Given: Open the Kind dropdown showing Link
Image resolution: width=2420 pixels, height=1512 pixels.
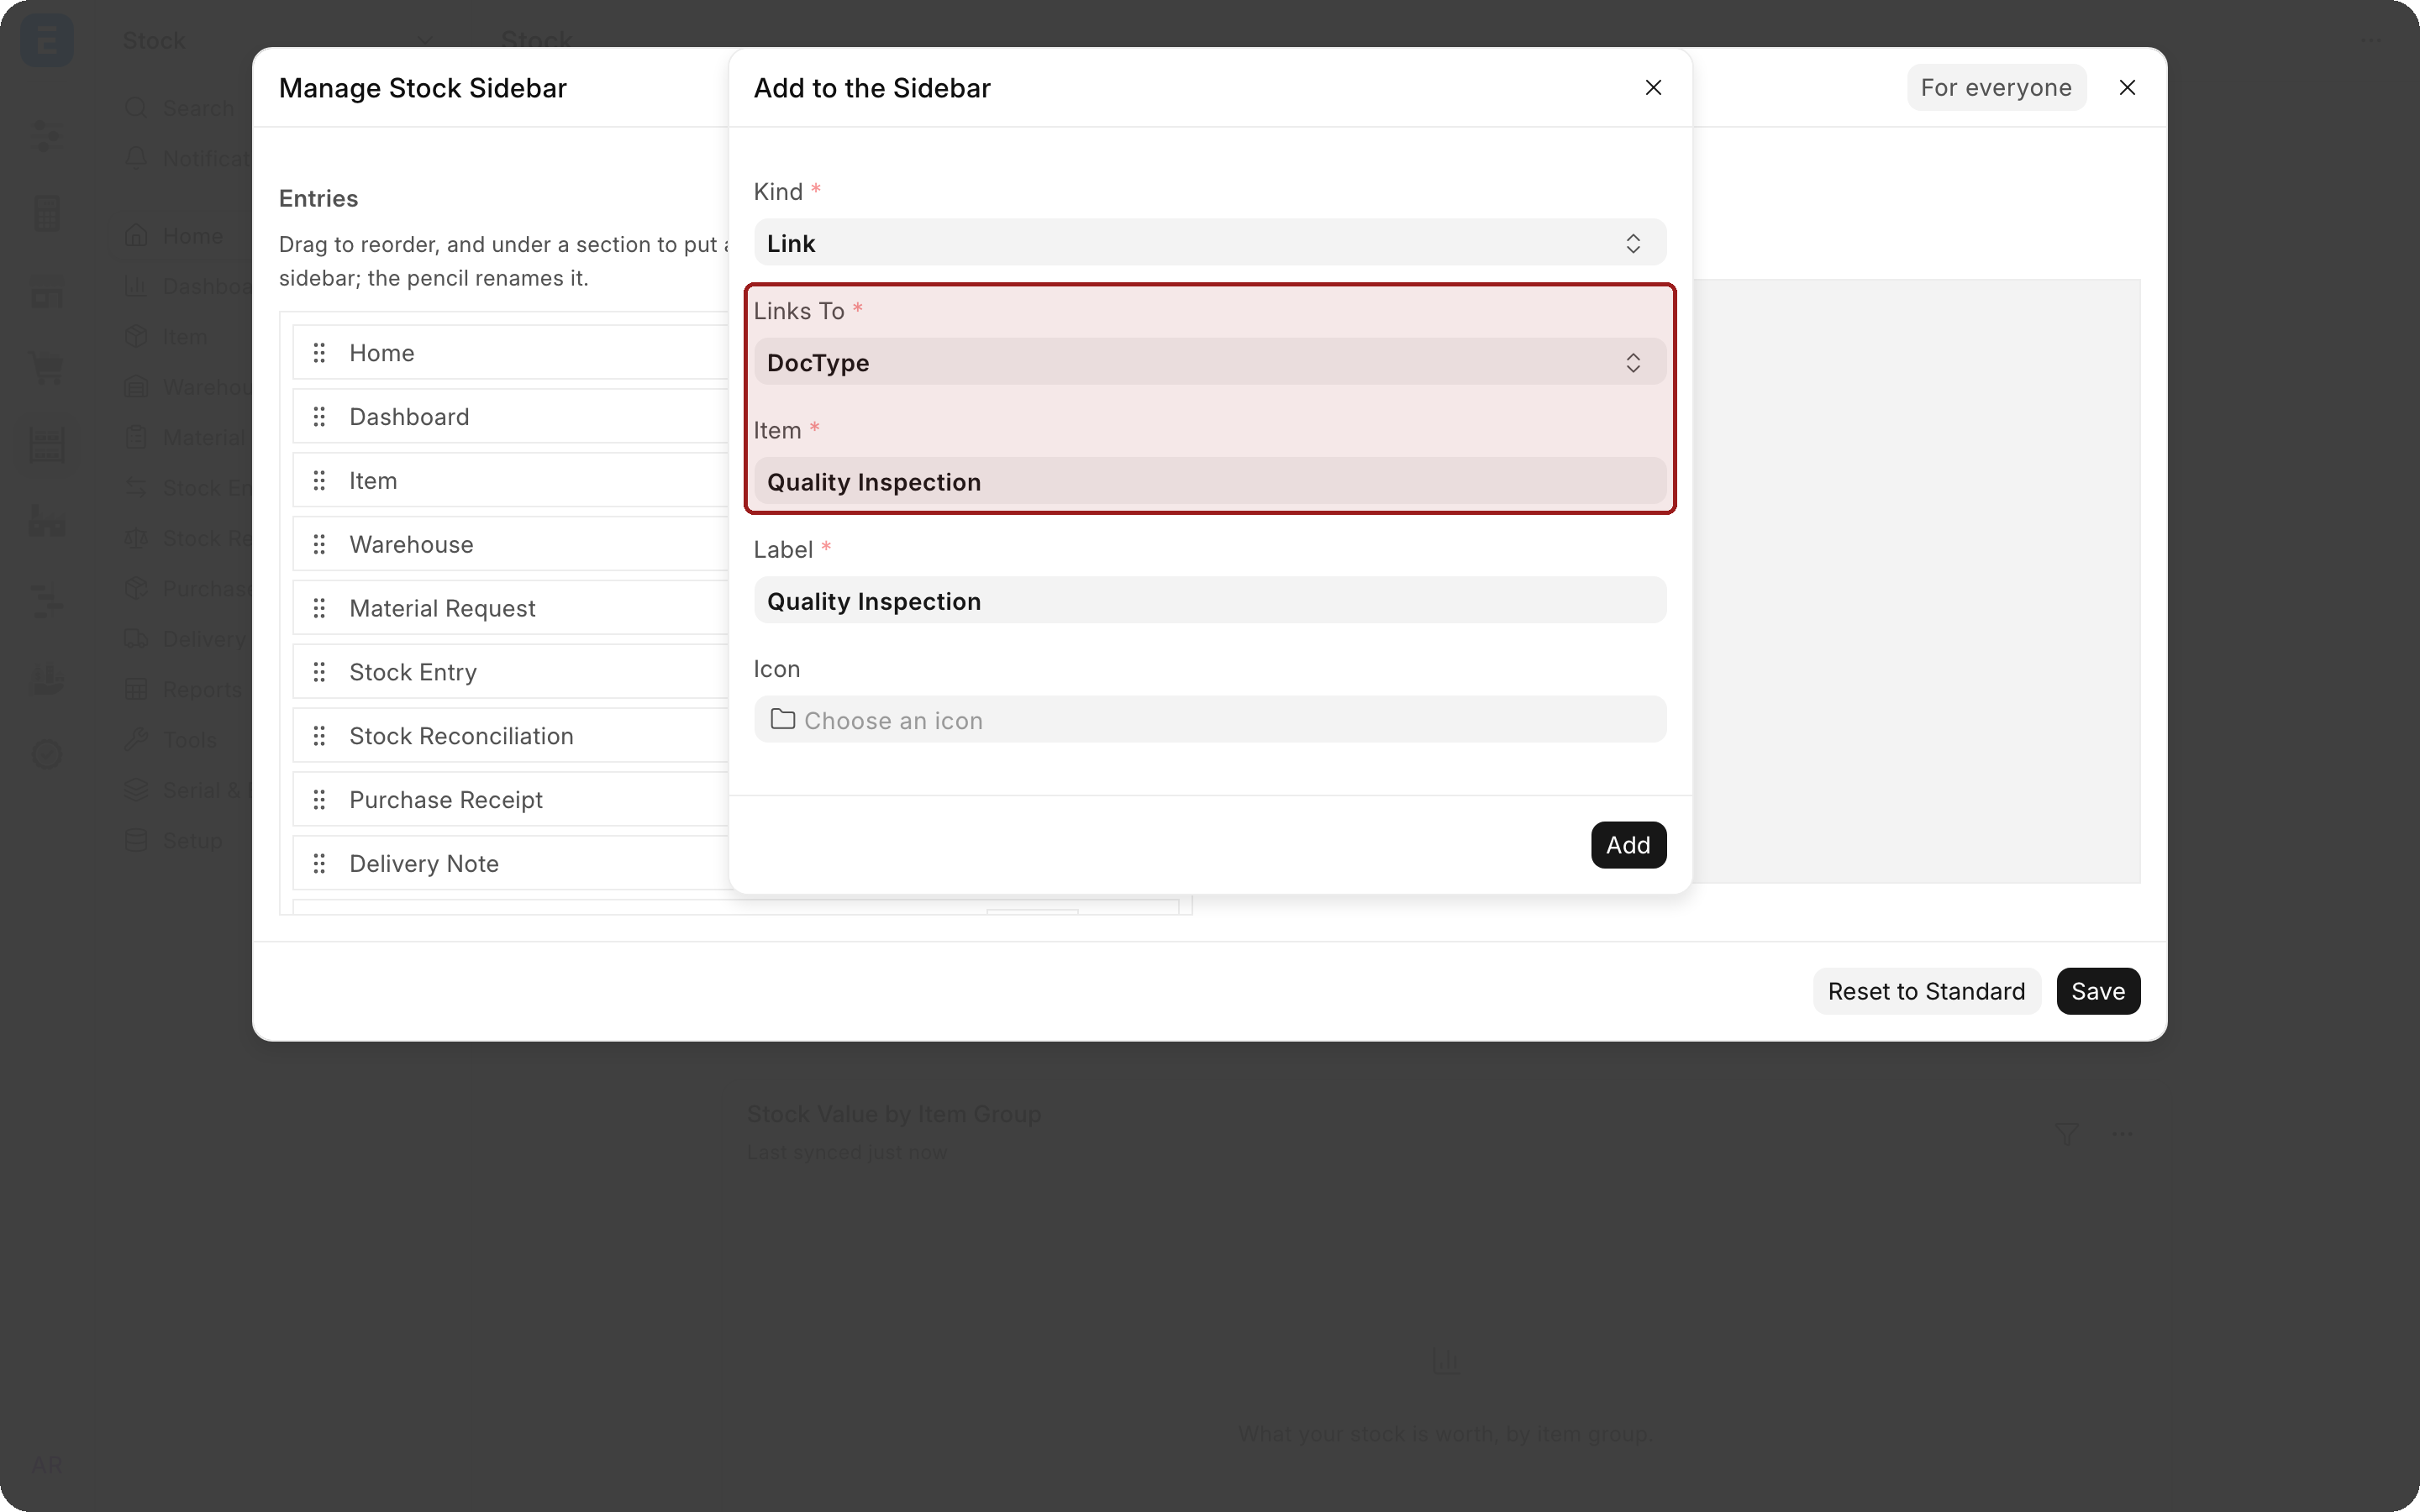Looking at the screenshot, I should point(1210,243).
